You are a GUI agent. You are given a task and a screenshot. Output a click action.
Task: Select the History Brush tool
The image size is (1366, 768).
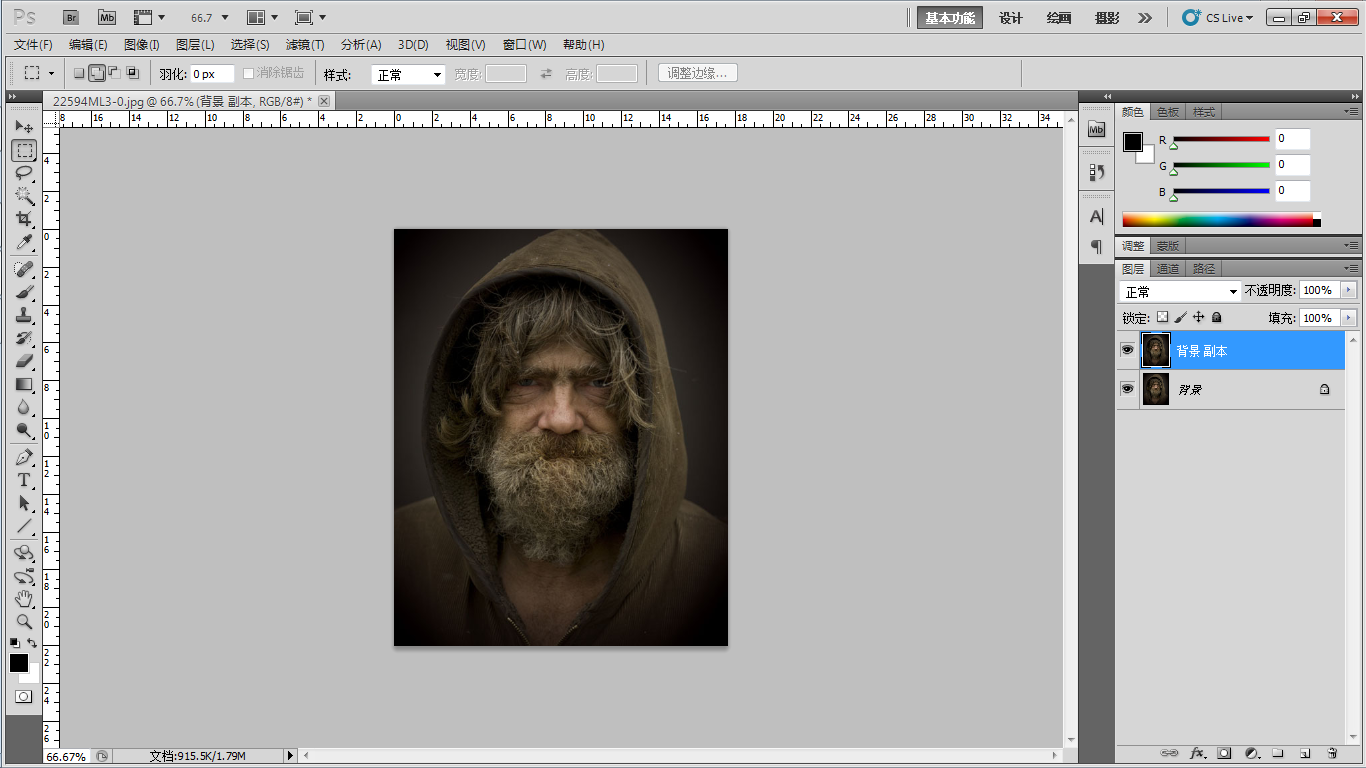24,338
